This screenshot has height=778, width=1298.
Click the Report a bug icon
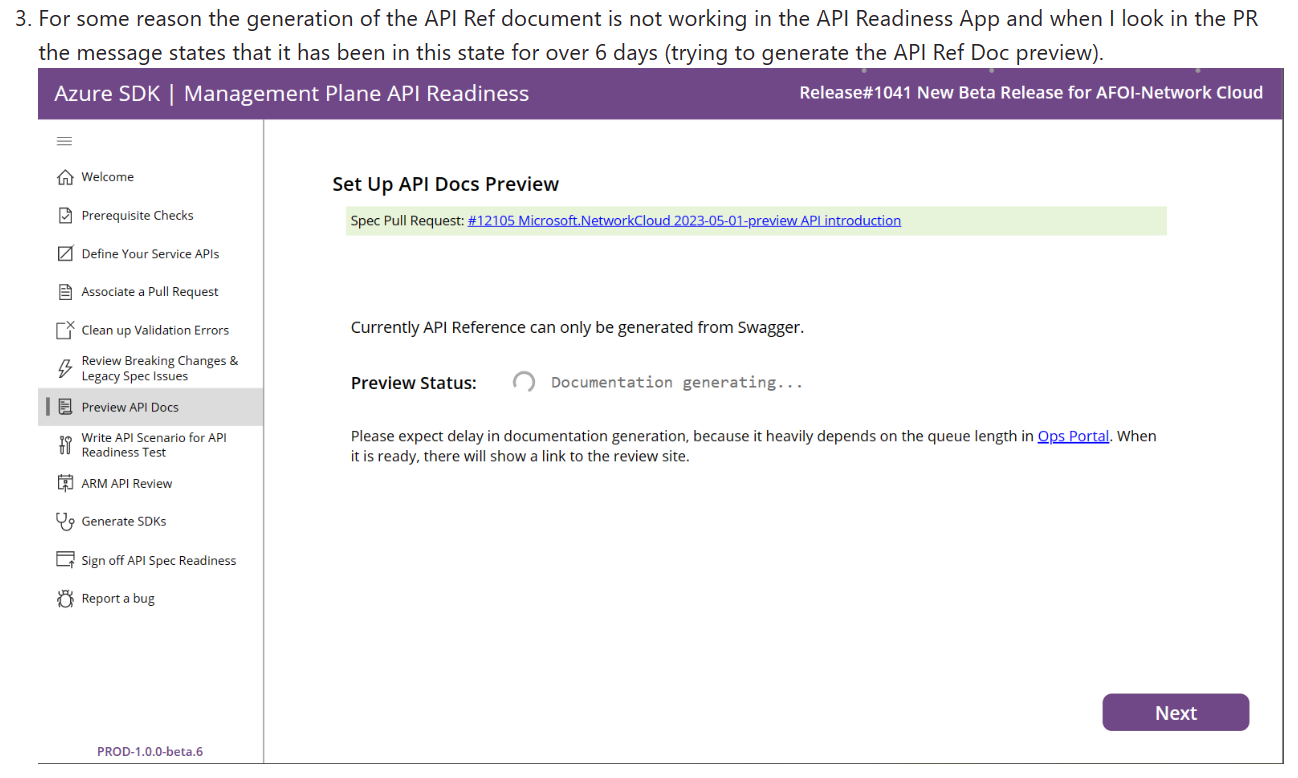click(65, 598)
